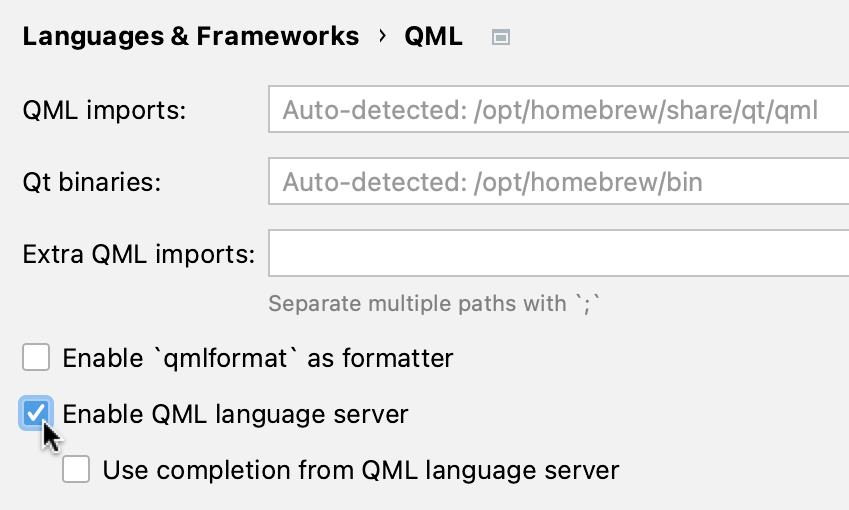Uncheck the Enable QML language server checkbox
849x510 pixels.
(36, 413)
